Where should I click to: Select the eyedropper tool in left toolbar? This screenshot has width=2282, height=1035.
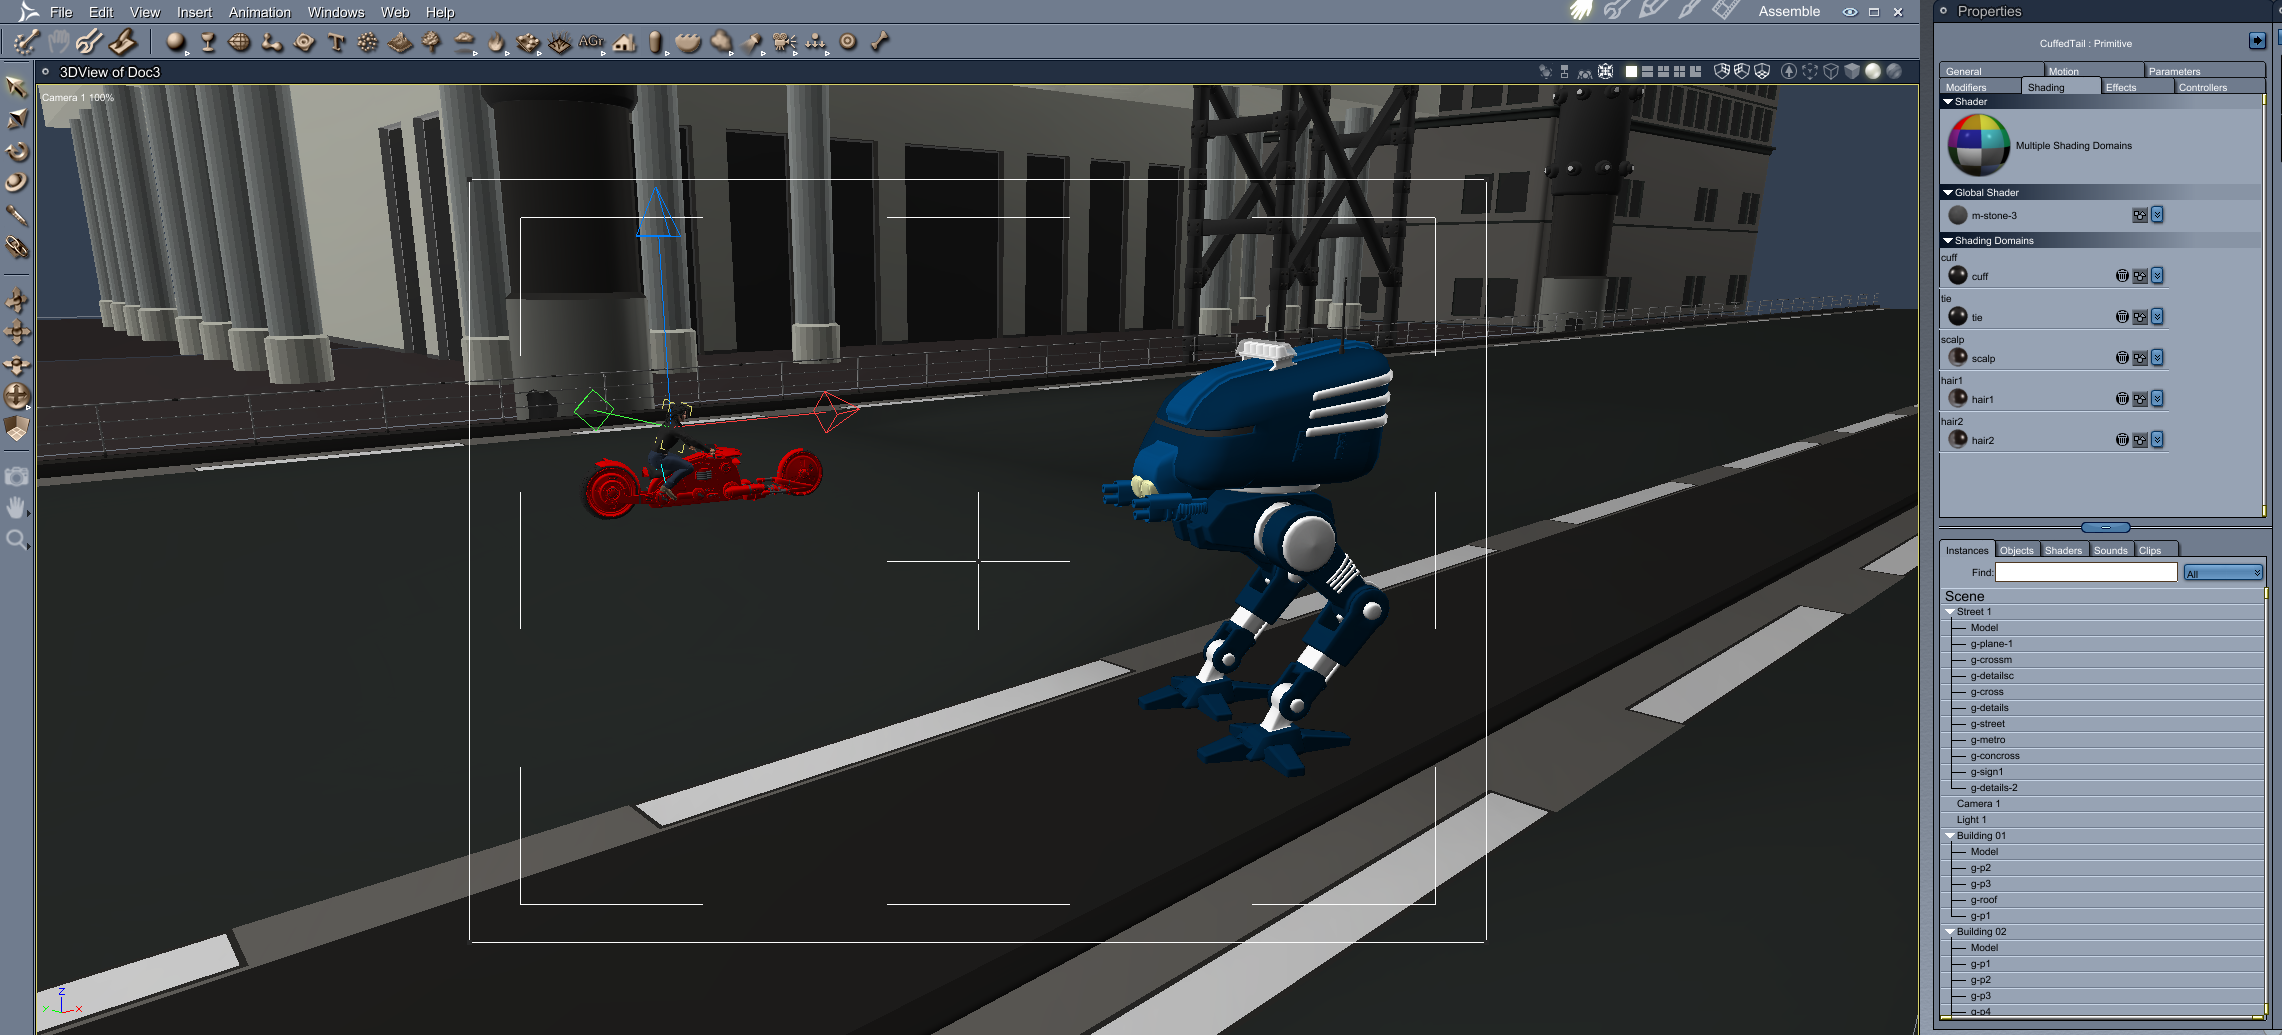17,215
